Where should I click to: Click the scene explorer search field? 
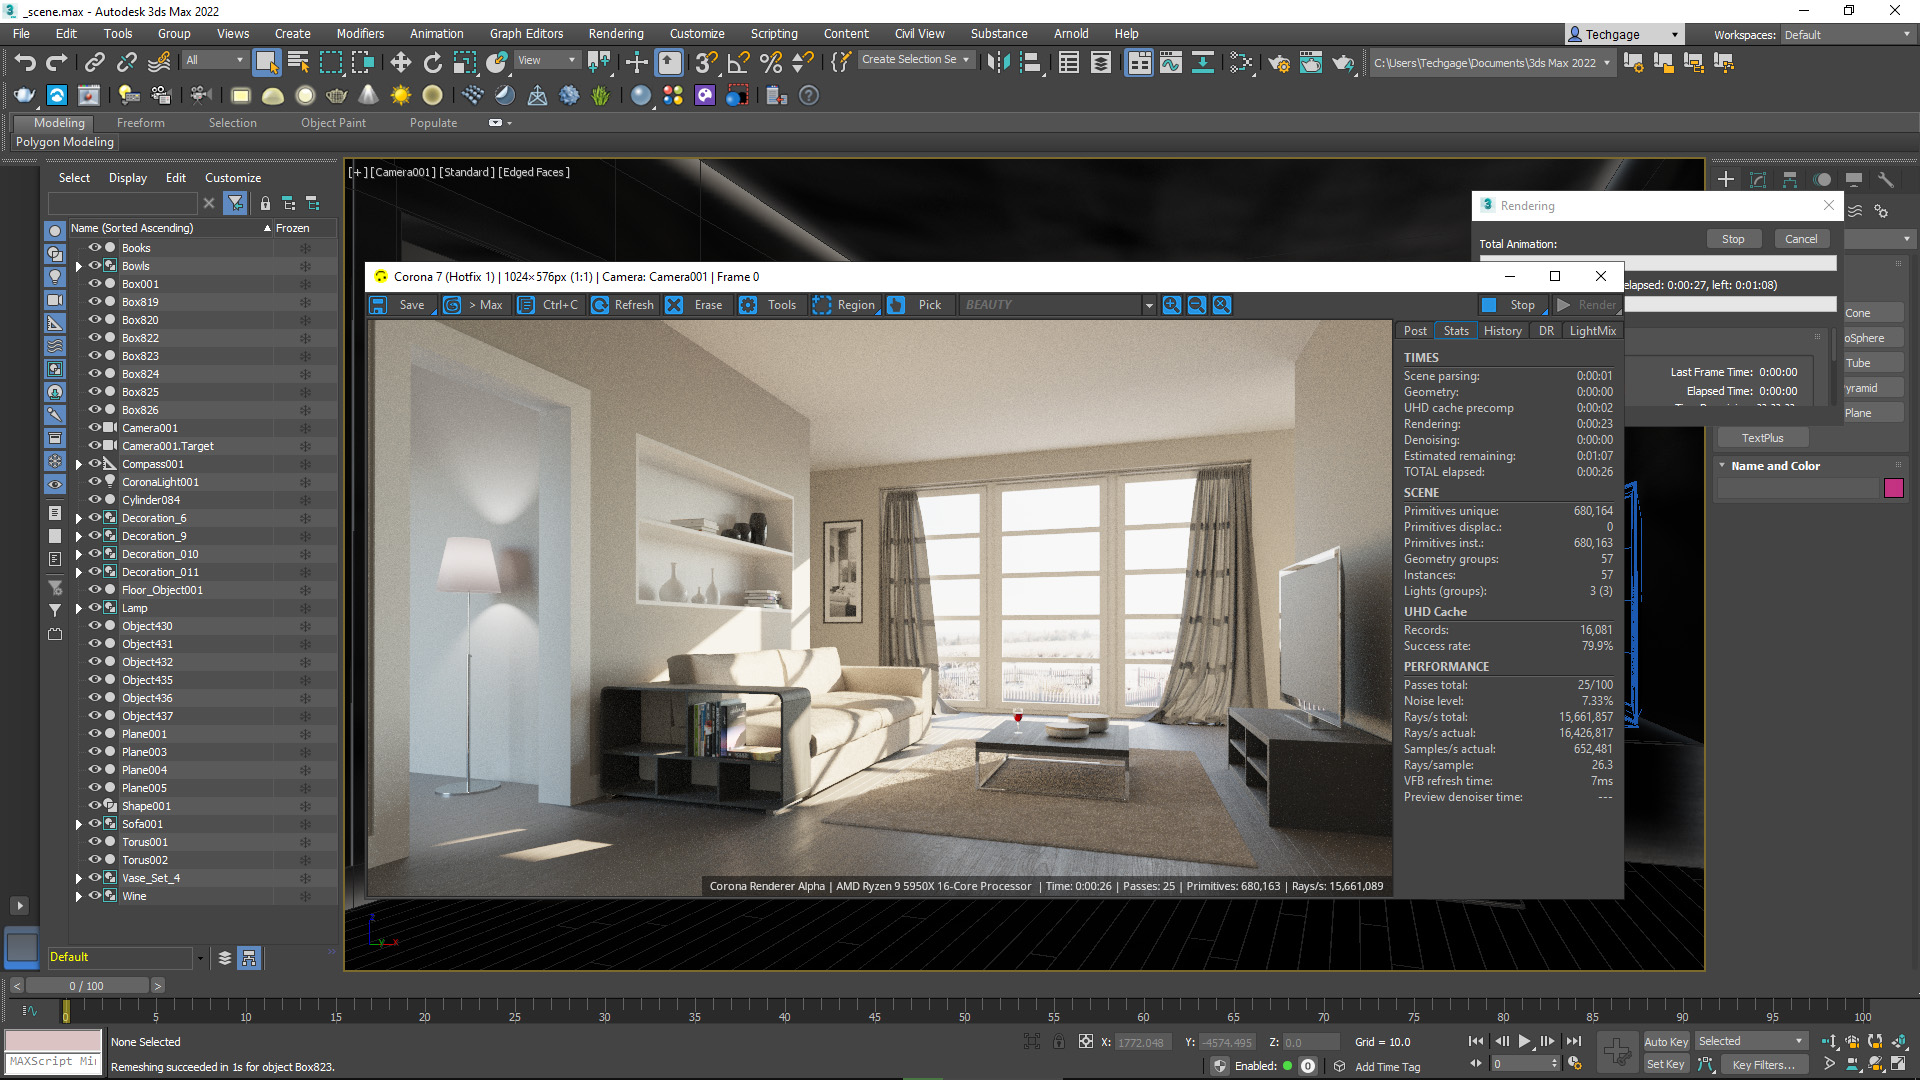[x=123, y=203]
